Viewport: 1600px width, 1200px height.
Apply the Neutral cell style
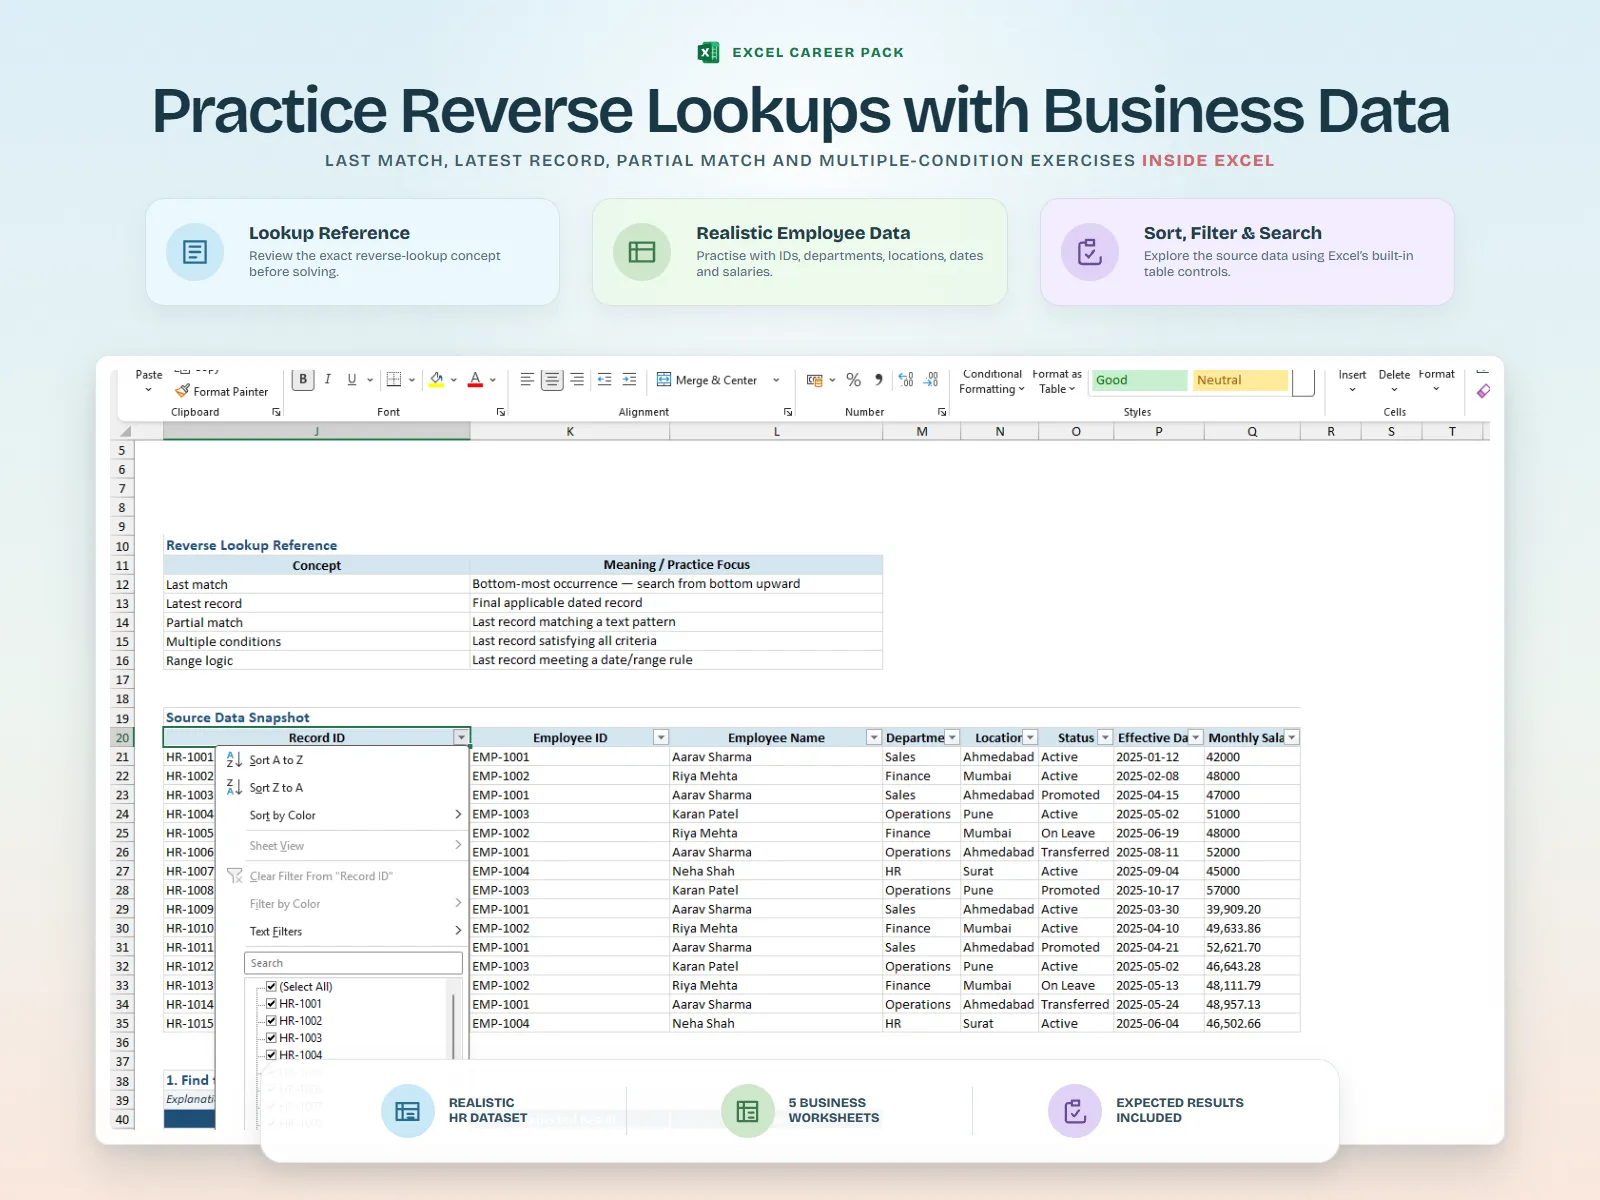coord(1240,380)
